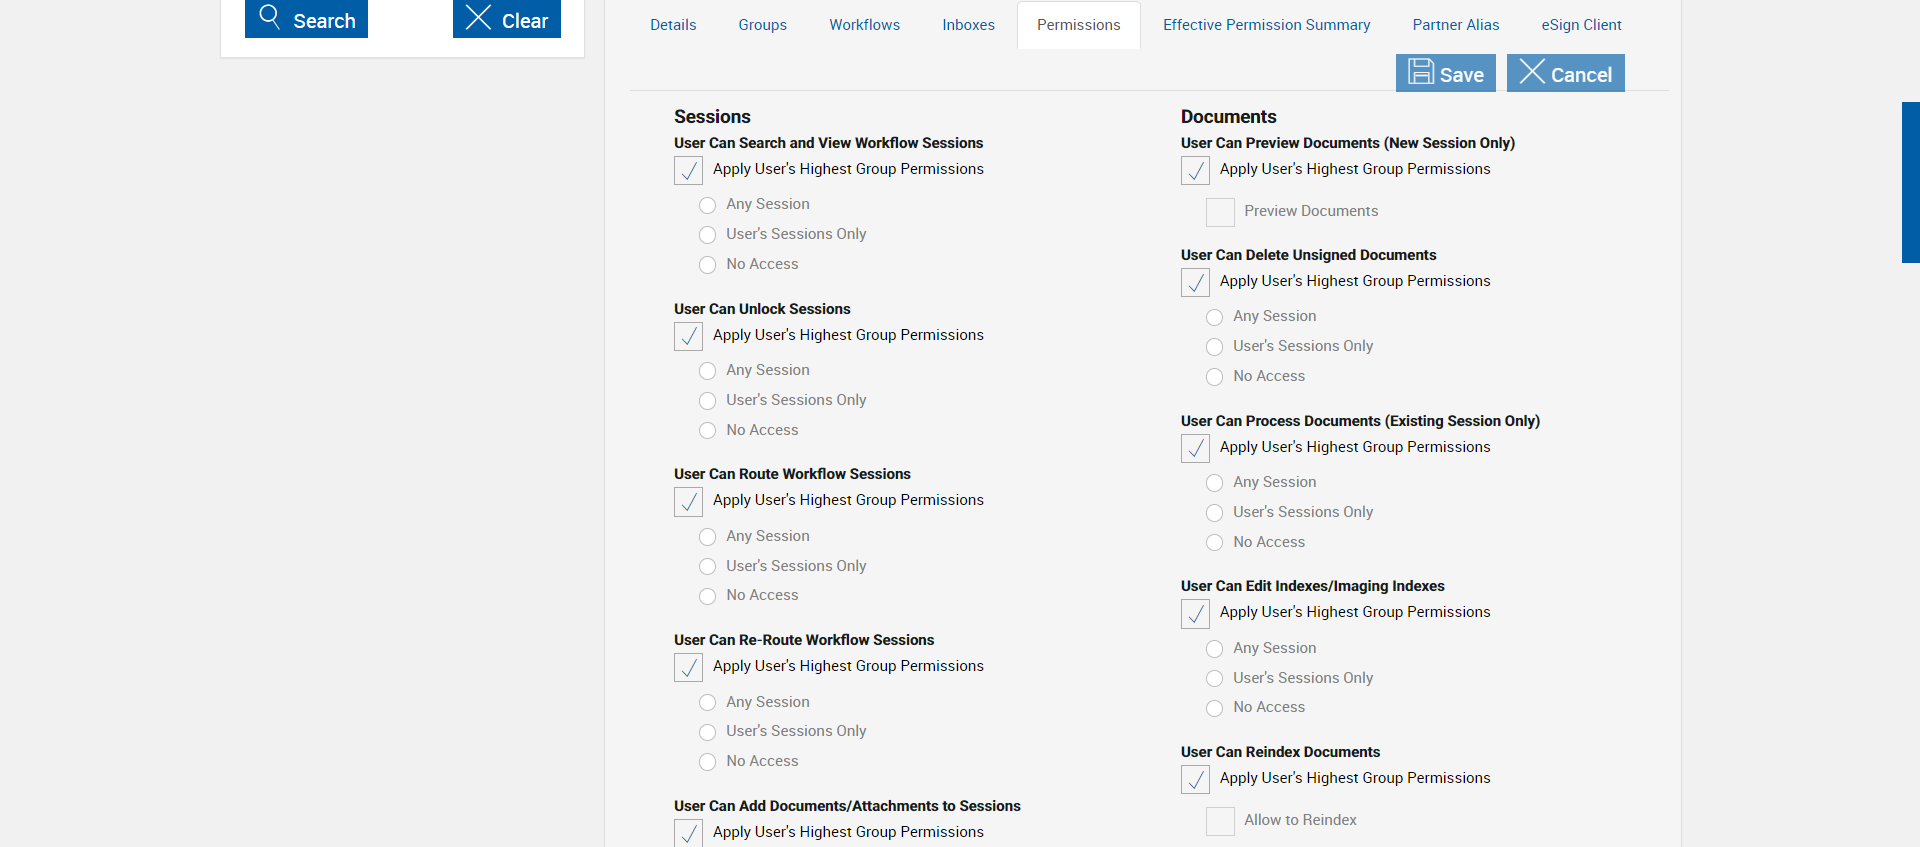
Task: Go to the eSign Client tab
Action: pyautogui.click(x=1581, y=25)
